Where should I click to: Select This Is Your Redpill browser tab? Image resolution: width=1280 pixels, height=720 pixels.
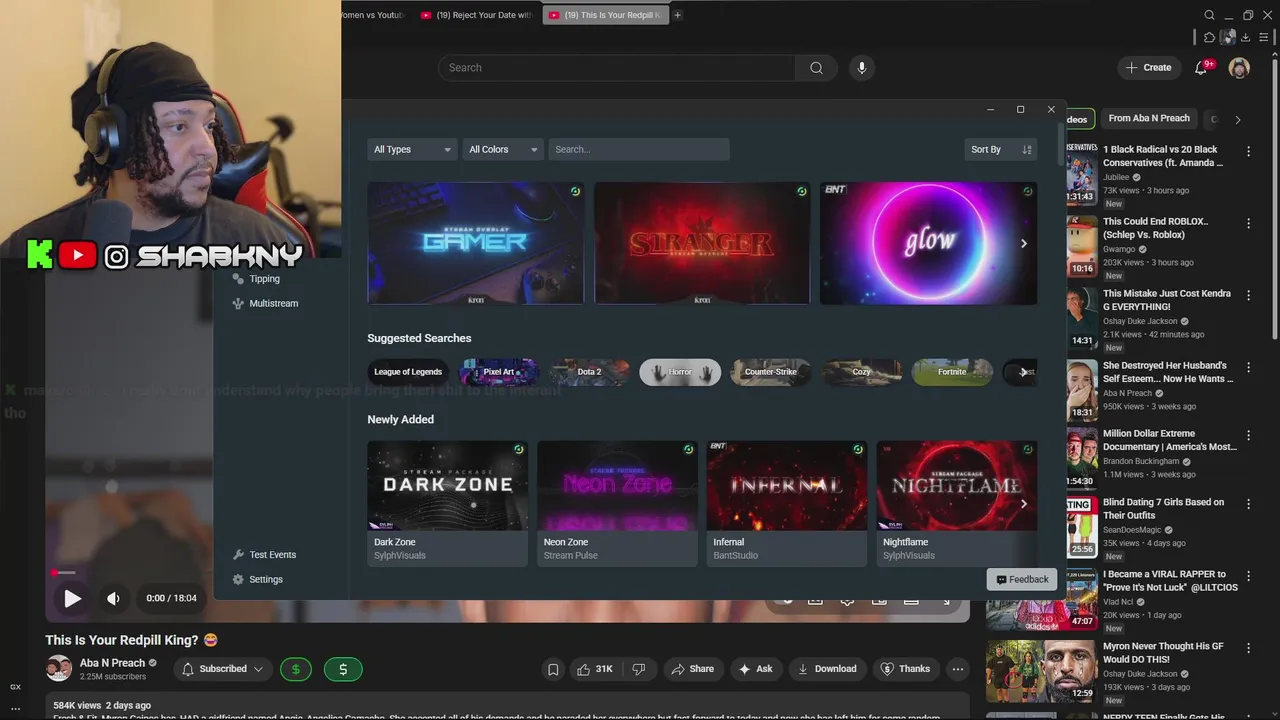coord(605,15)
